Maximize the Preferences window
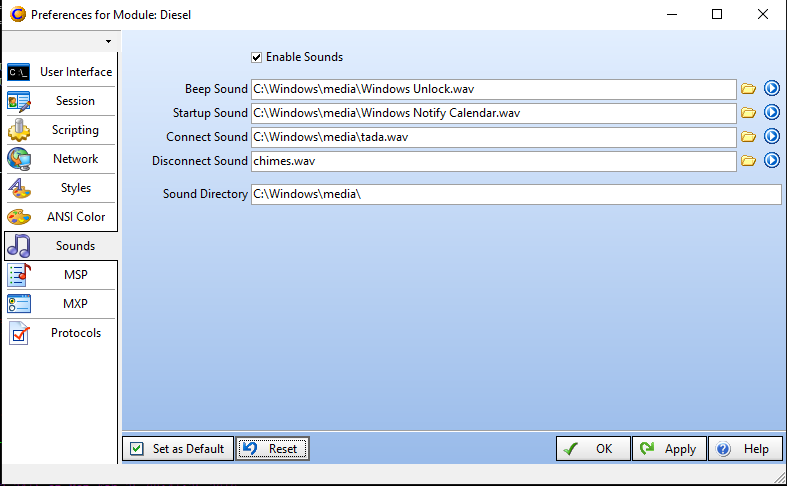Viewport: 787px width, 486px height. (717, 14)
